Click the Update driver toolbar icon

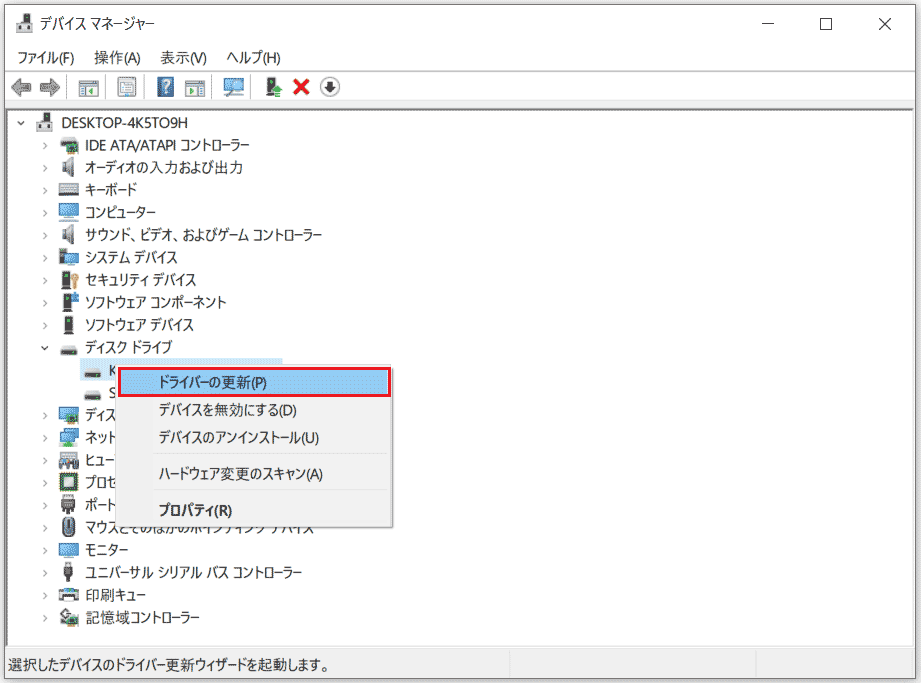(x=273, y=88)
